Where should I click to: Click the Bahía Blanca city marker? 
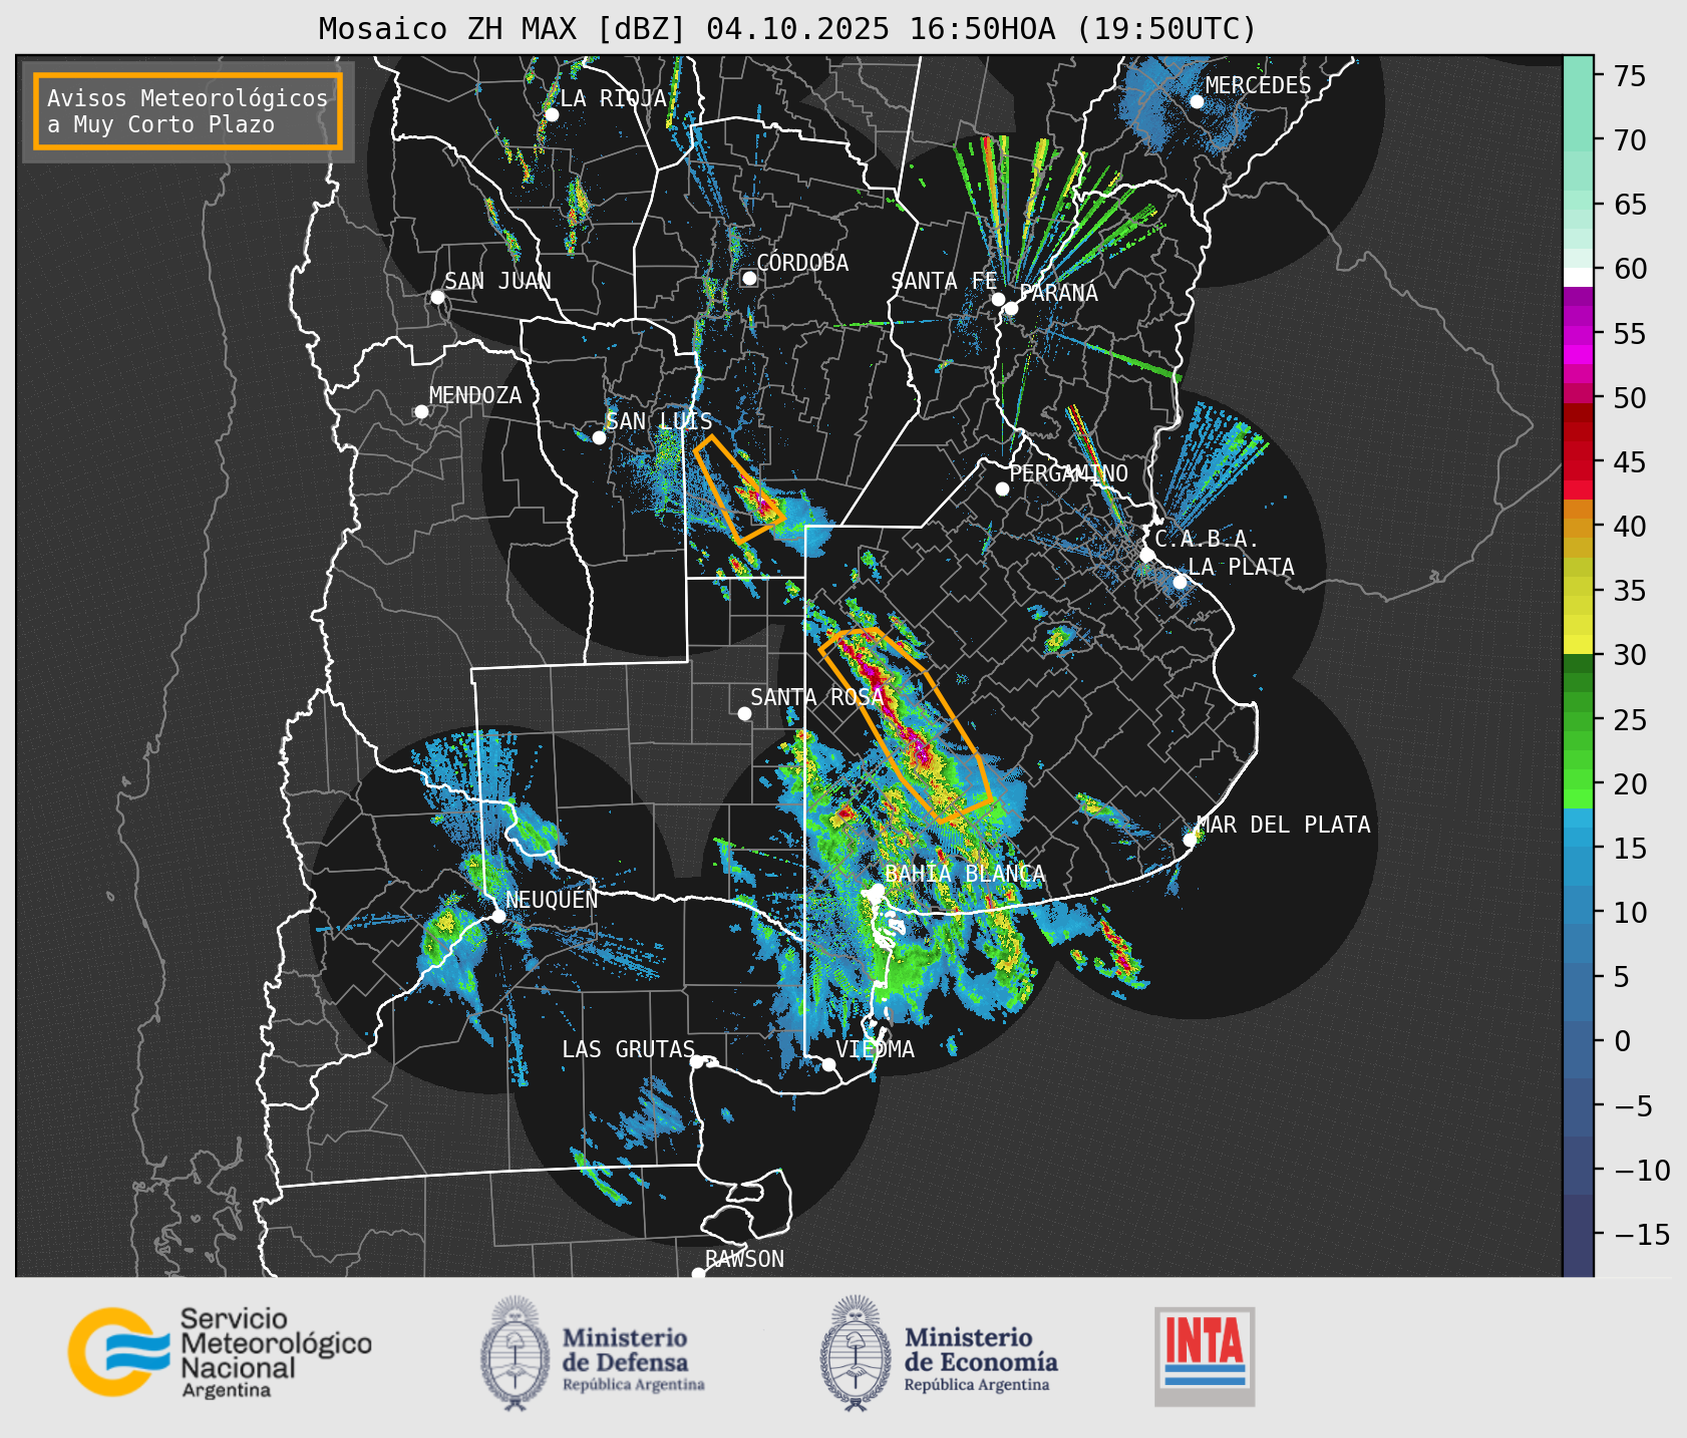(x=877, y=890)
